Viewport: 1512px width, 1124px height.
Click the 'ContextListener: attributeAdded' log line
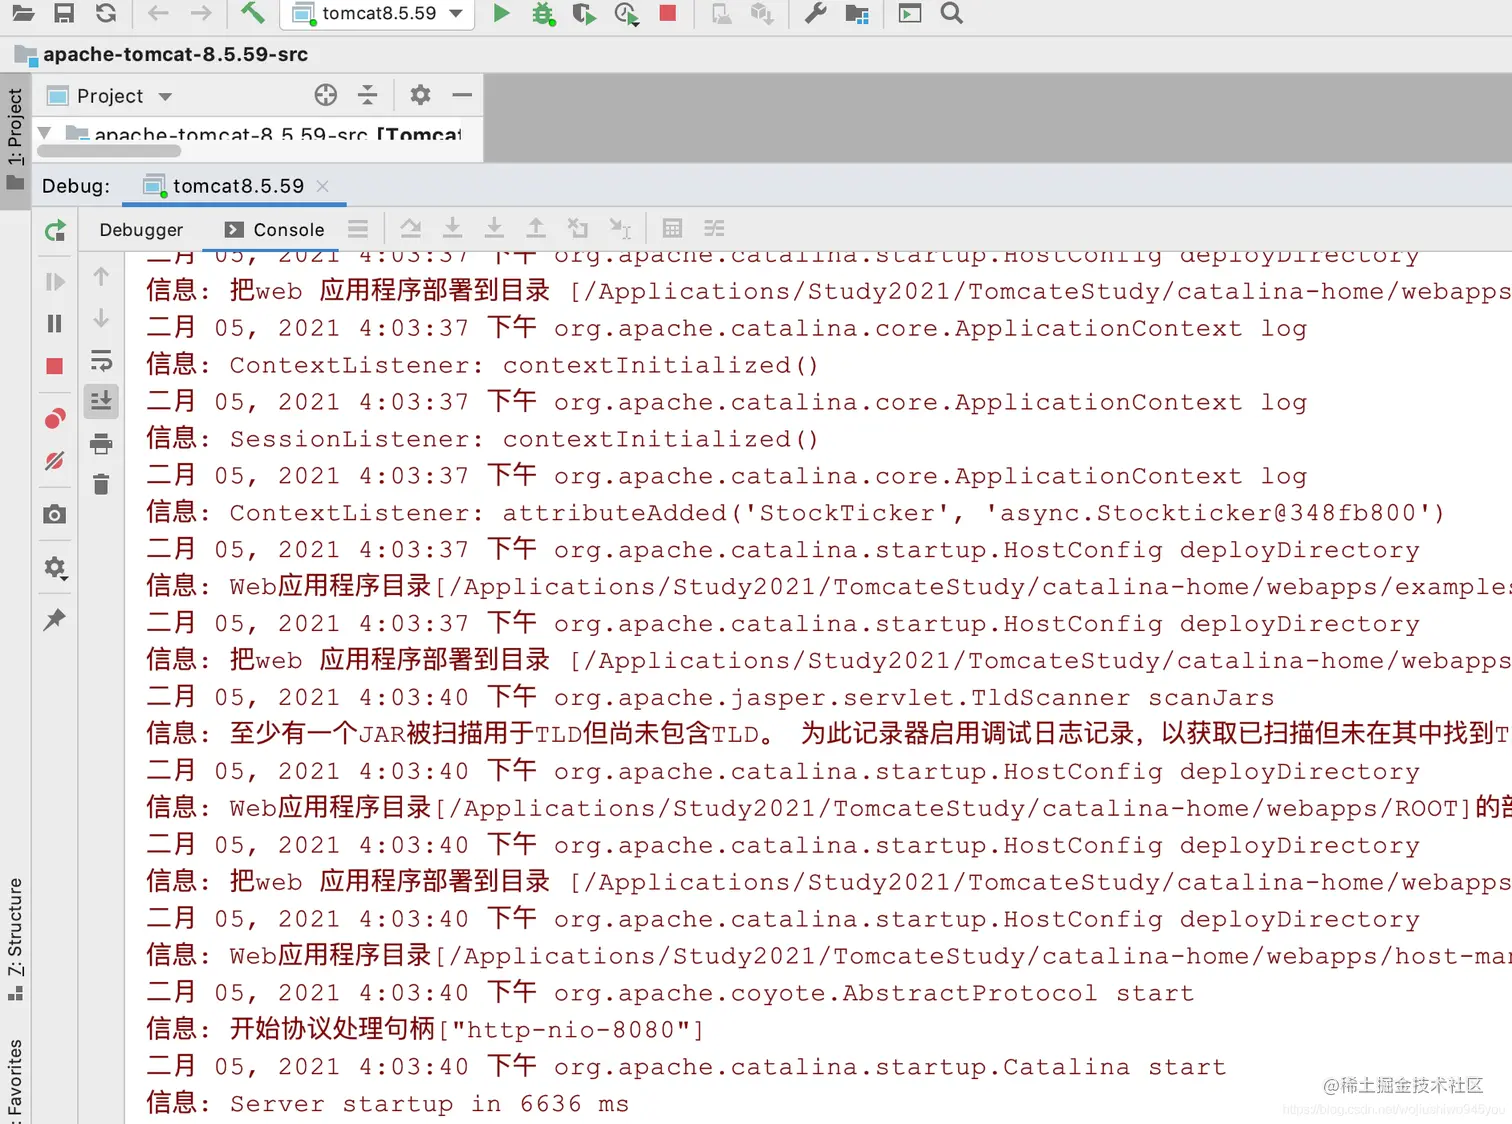click(796, 513)
